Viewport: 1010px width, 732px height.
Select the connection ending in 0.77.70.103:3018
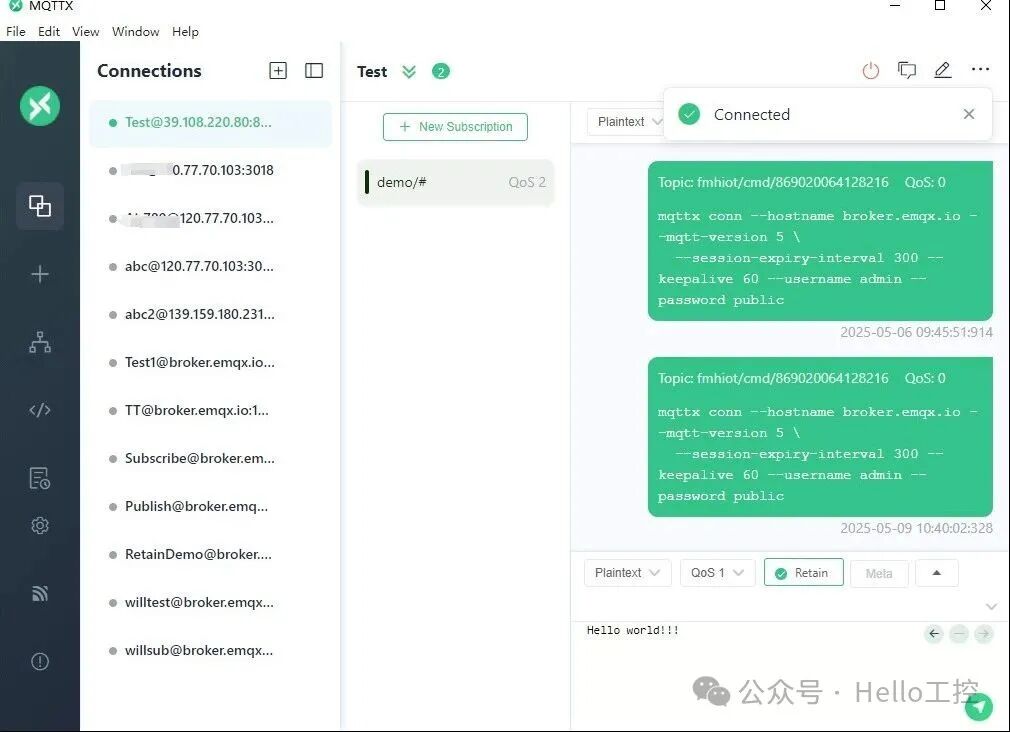tap(211, 170)
